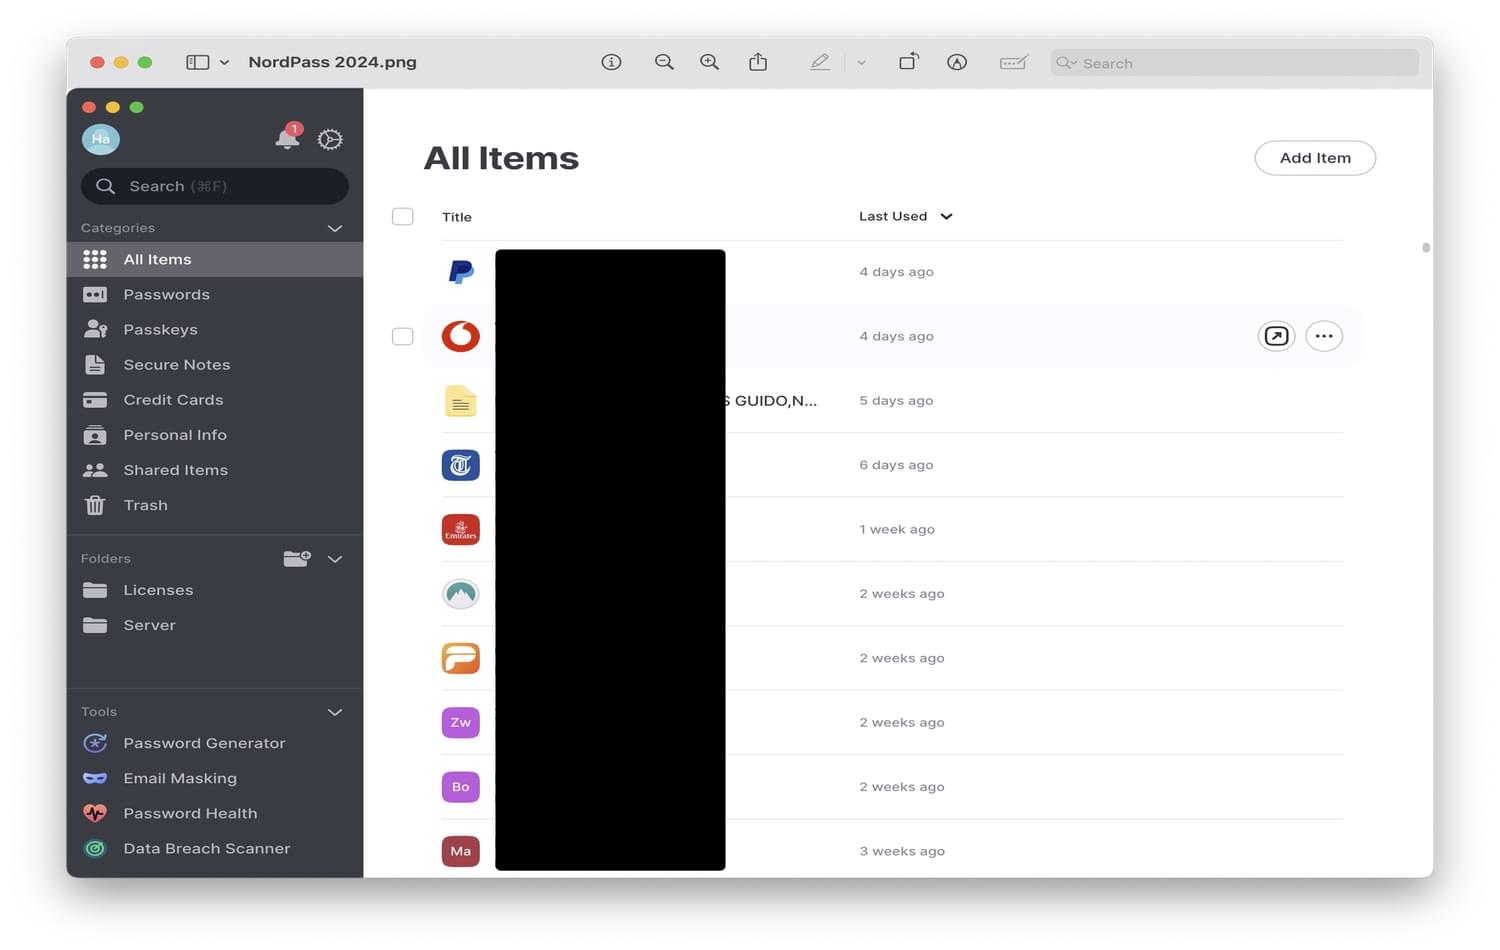This screenshot has width=1500, height=950.
Task: Show image info in Preview toolbar
Action: (611, 62)
